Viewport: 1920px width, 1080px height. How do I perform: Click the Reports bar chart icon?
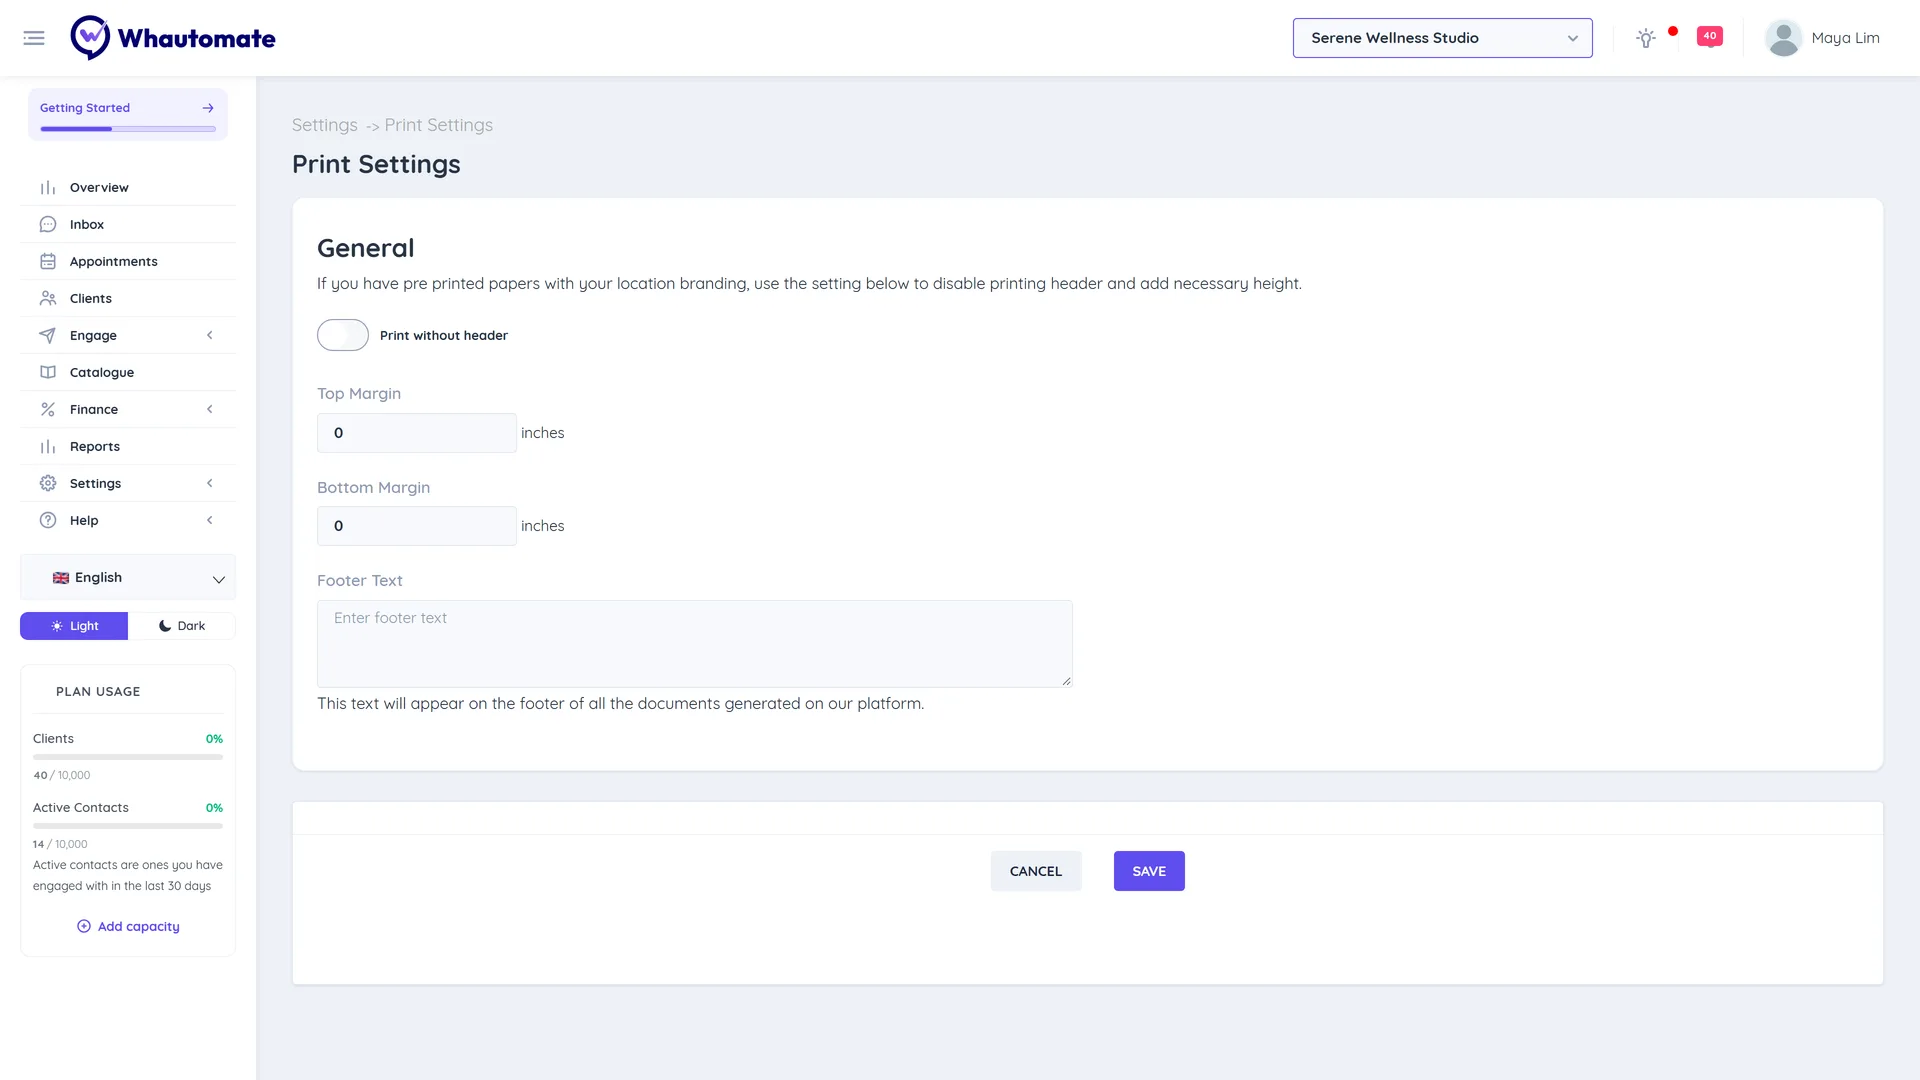point(48,447)
